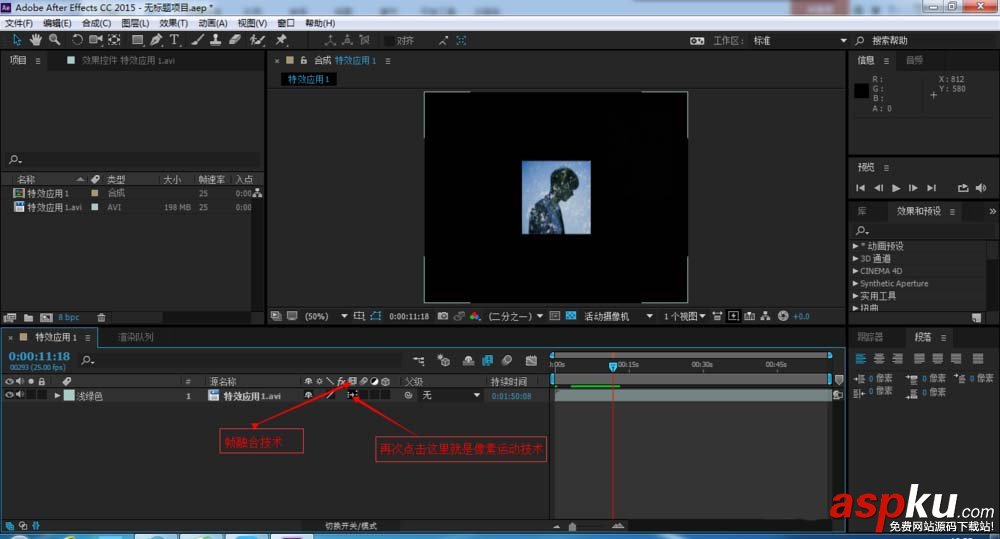Click the 浅绿色 layer label color swatch
This screenshot has width=1000, height=539.
(69, 396)
